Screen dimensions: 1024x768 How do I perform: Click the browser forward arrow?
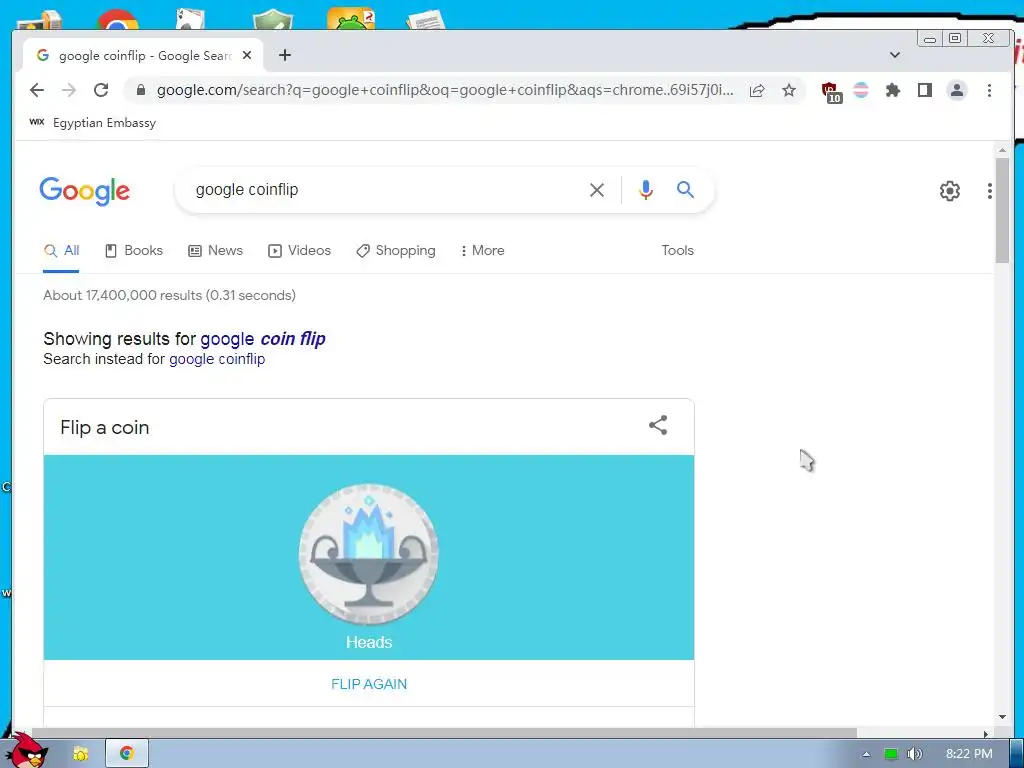pyautogui.click(x=69, y=90)
